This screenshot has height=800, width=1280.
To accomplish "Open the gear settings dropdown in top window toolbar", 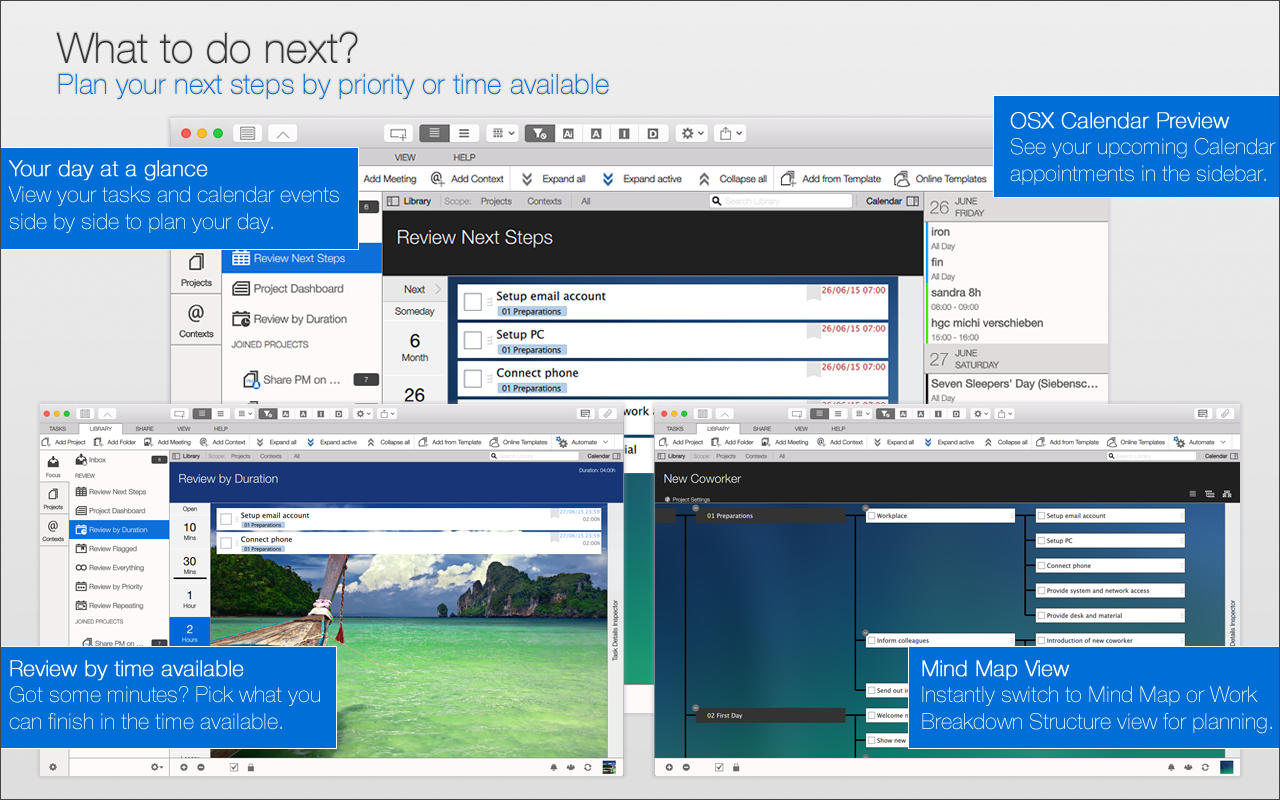I will (691, 133).
